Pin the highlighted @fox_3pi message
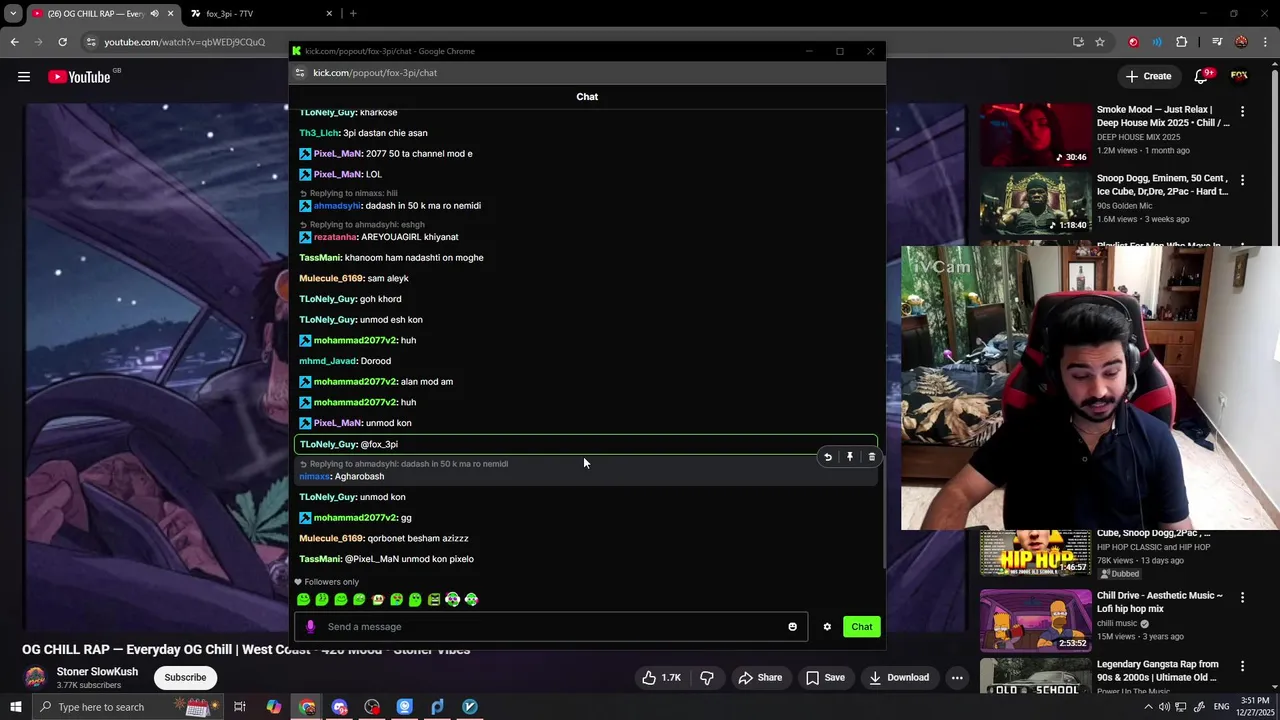The height and width of the screenshot is (720, 1280). (x=850, y=457)
